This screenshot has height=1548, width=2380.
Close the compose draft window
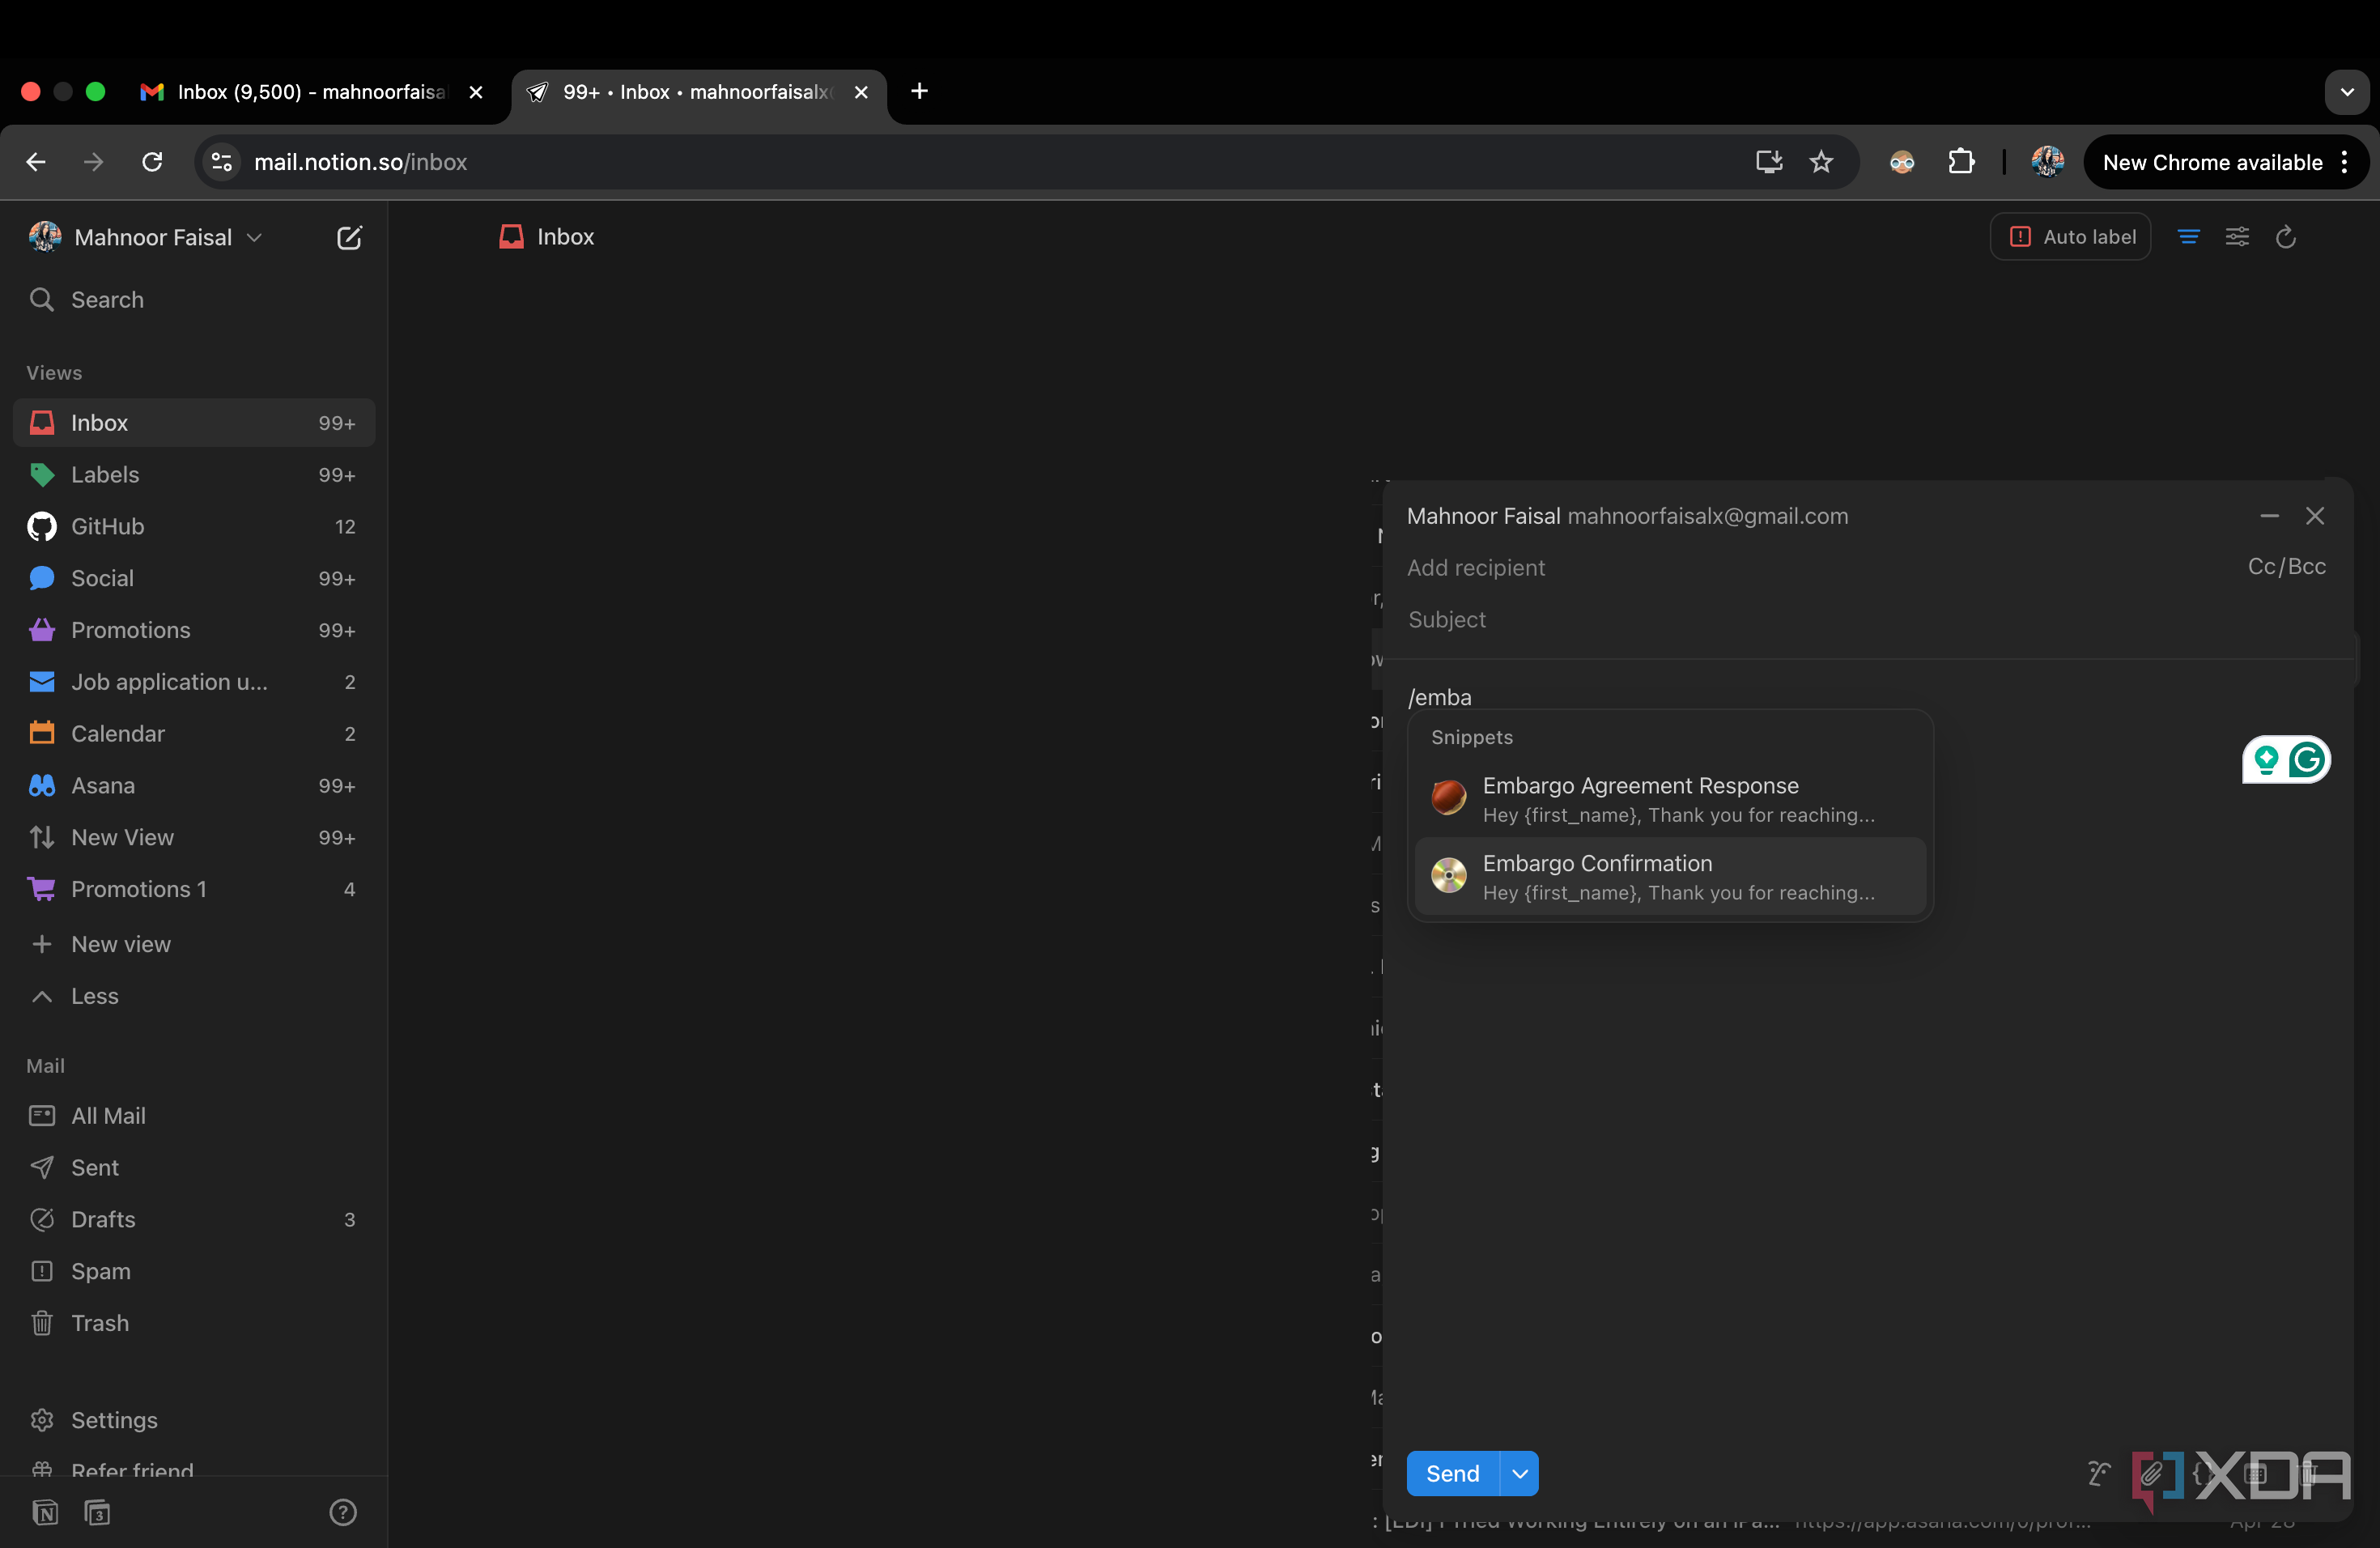point(2315,516)
